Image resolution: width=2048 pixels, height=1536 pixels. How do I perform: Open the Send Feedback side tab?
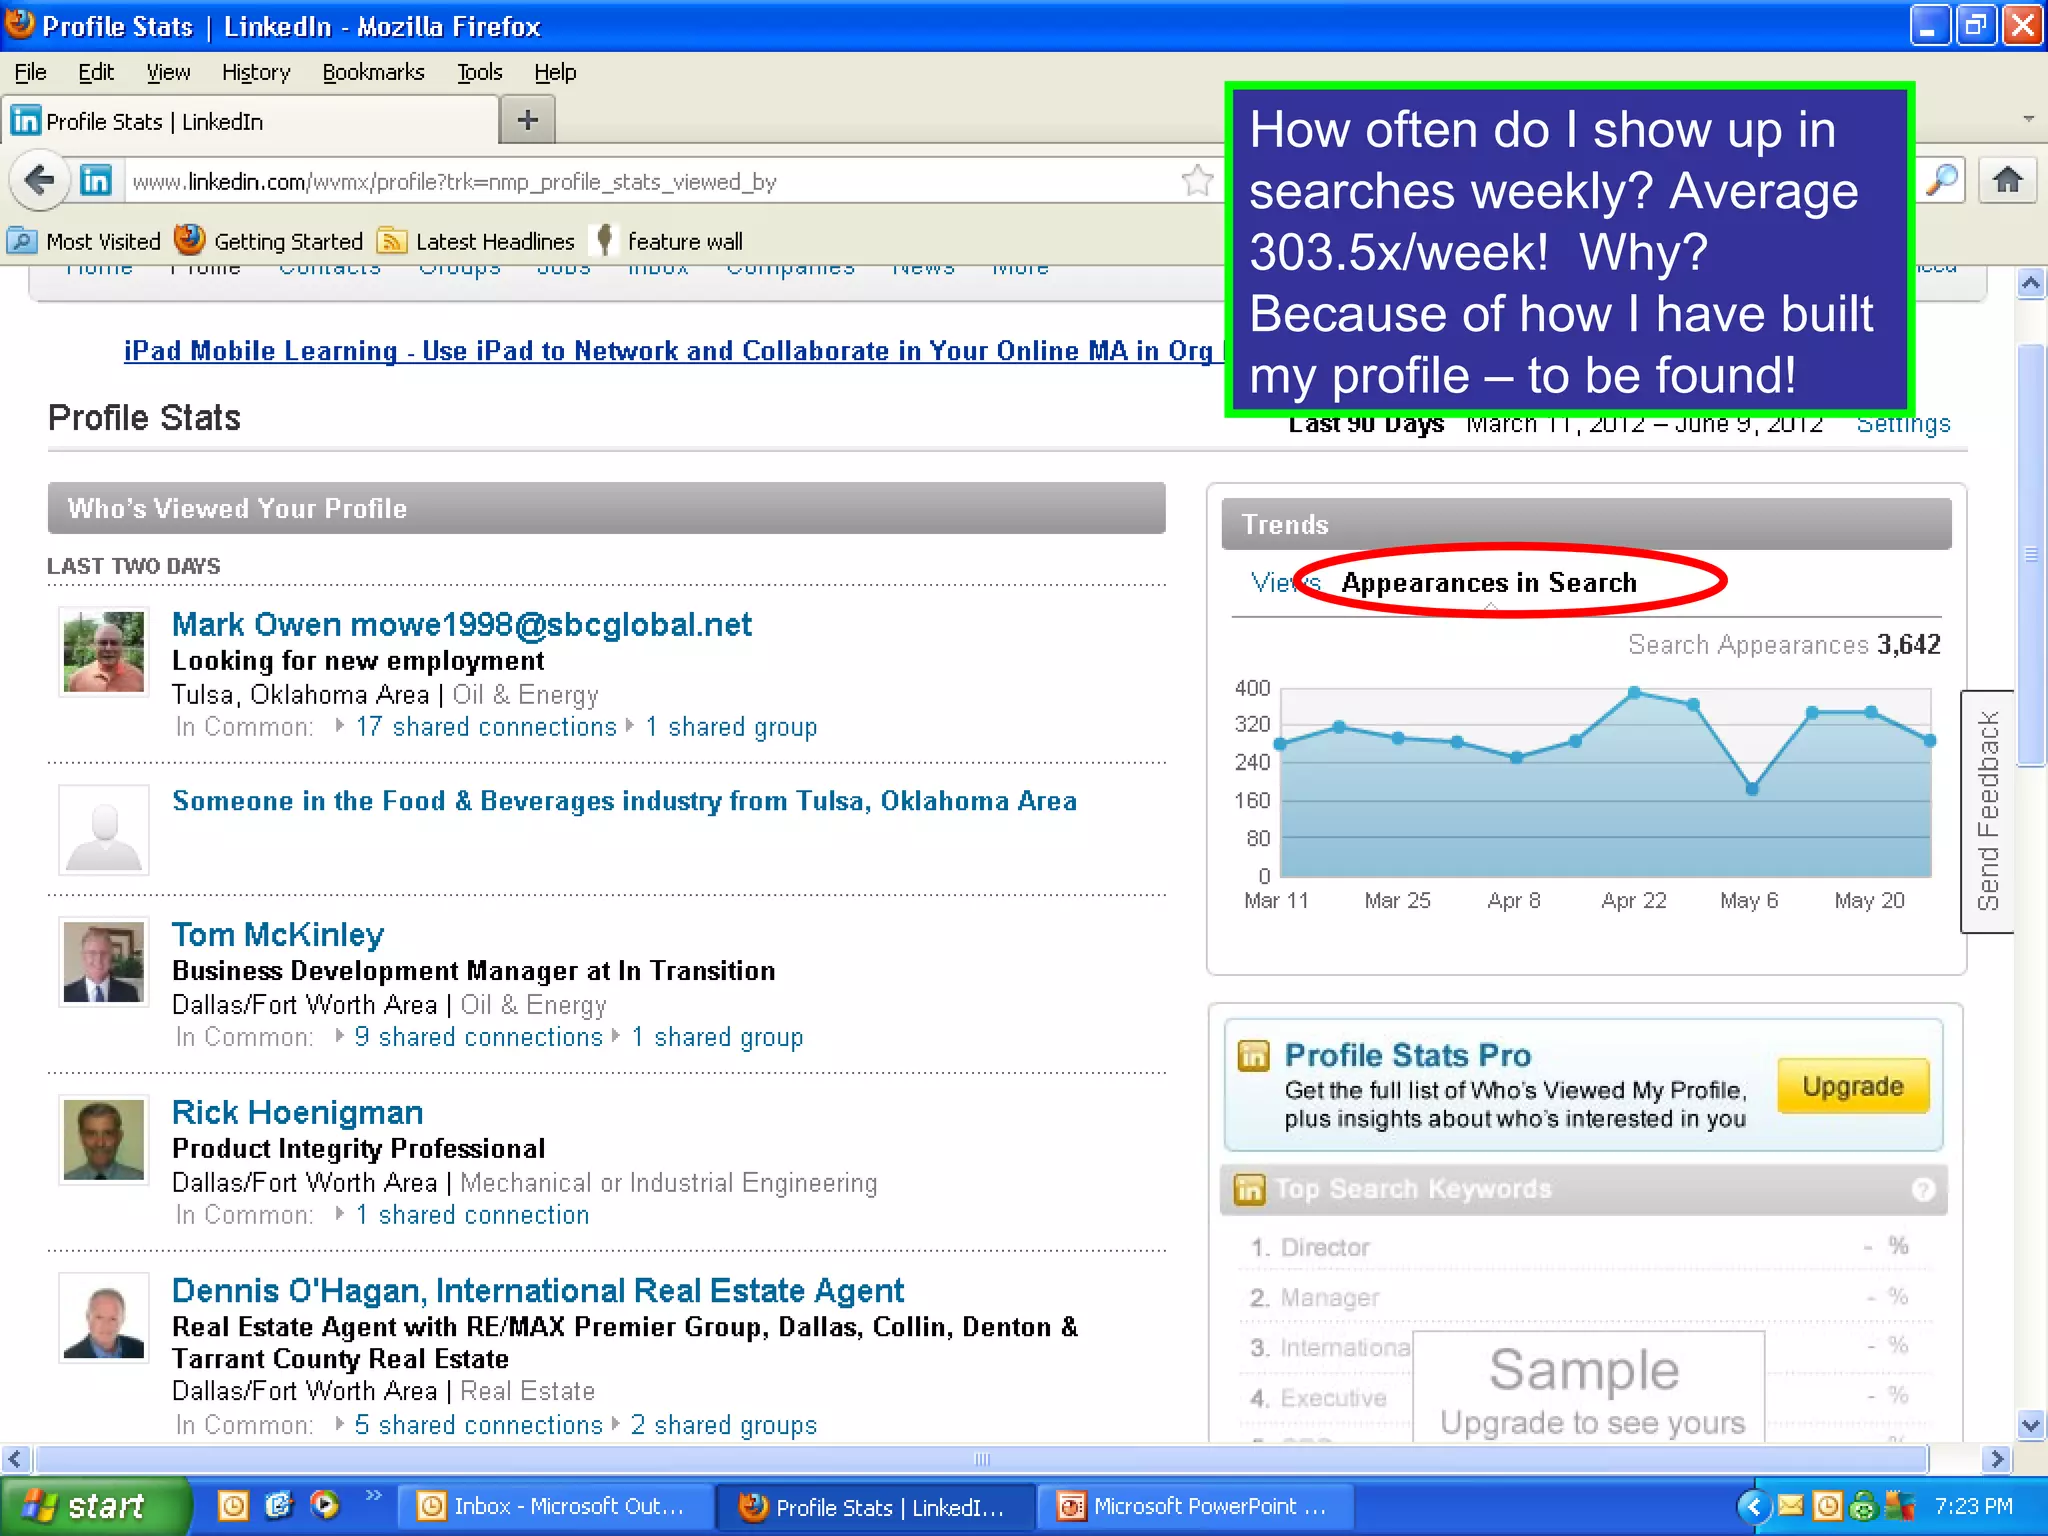point(1988,811)
